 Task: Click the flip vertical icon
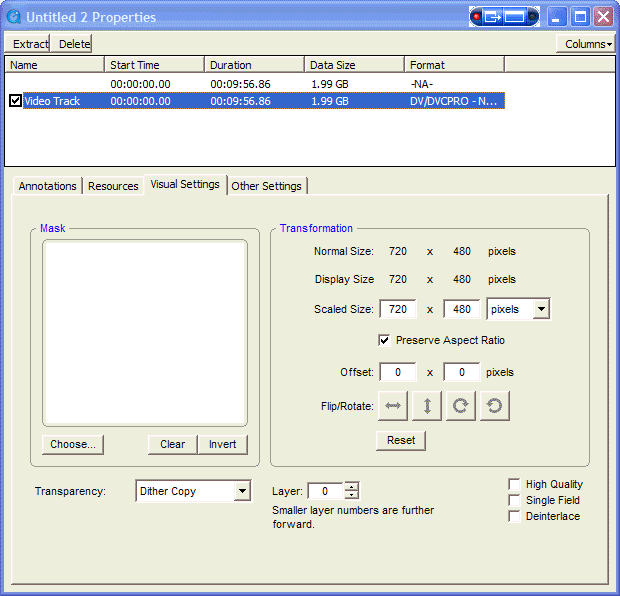427,406
